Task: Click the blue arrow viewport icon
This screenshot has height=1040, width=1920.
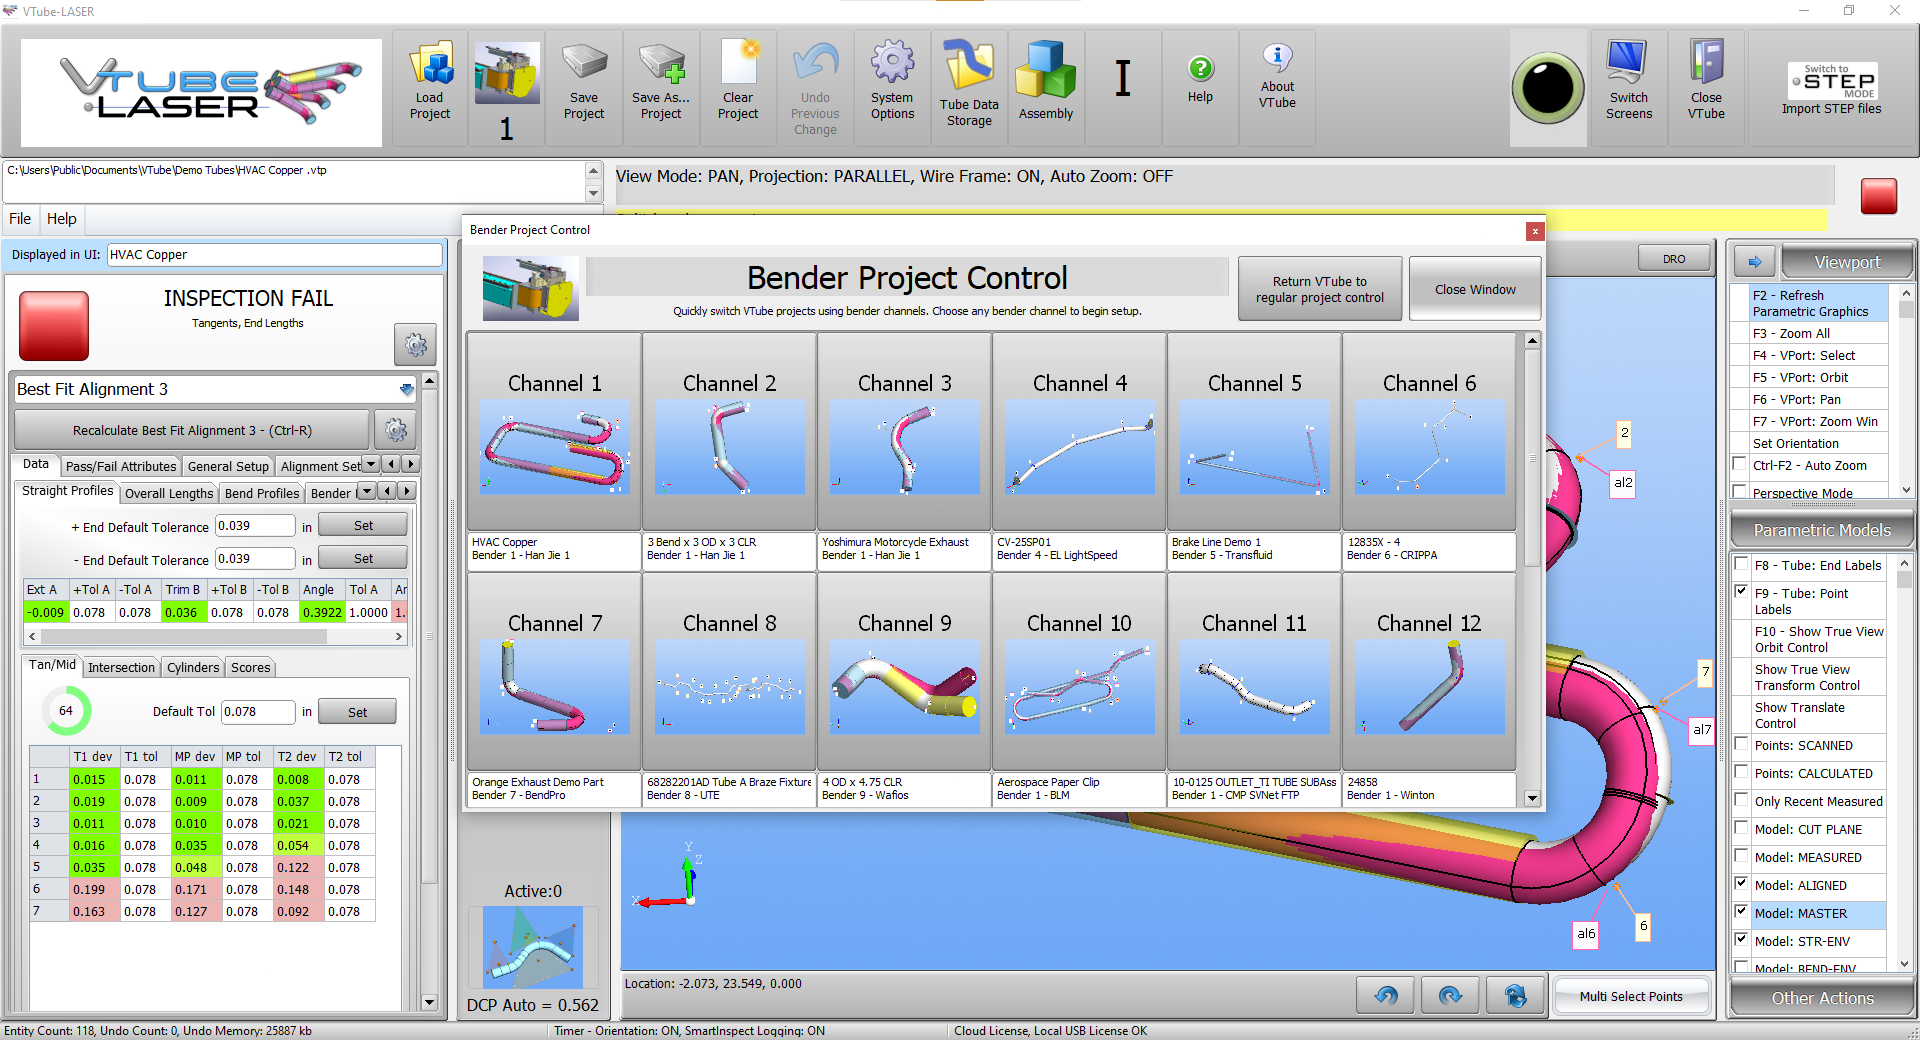Action: click(1755, 262)
